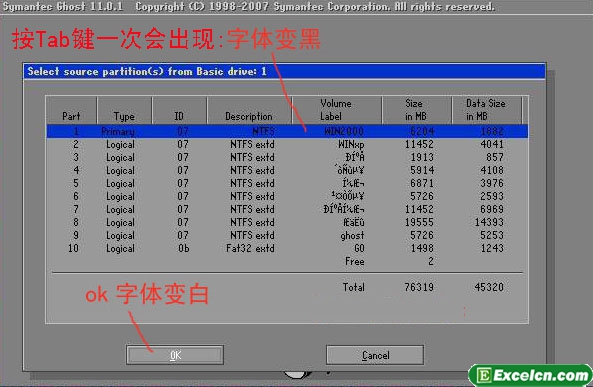Select partition 2 labeled WINxp
Image resolution: width=593 pixels, height=387 pixels.
click(x=287, y=144)
